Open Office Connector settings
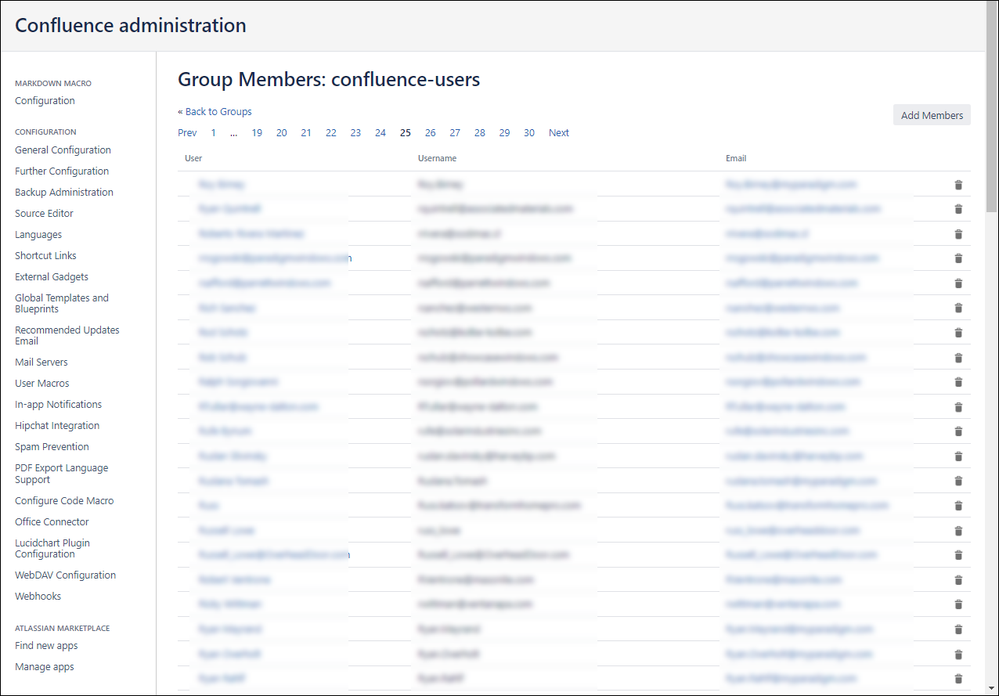 click(52, 522)
